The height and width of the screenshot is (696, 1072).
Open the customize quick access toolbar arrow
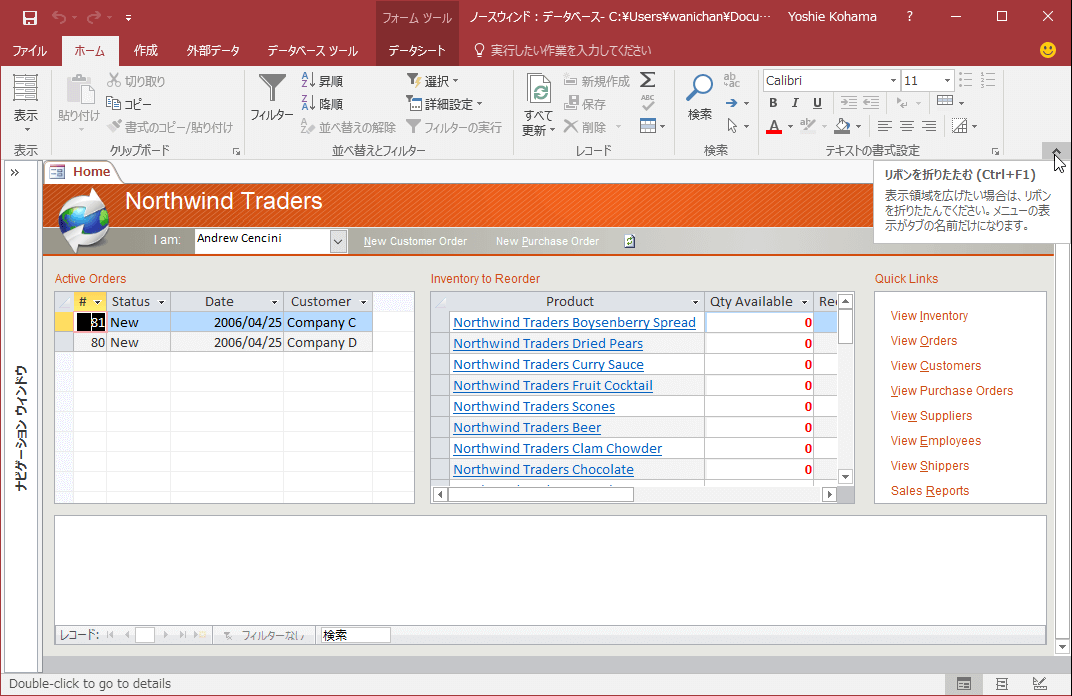pos(129,18)
